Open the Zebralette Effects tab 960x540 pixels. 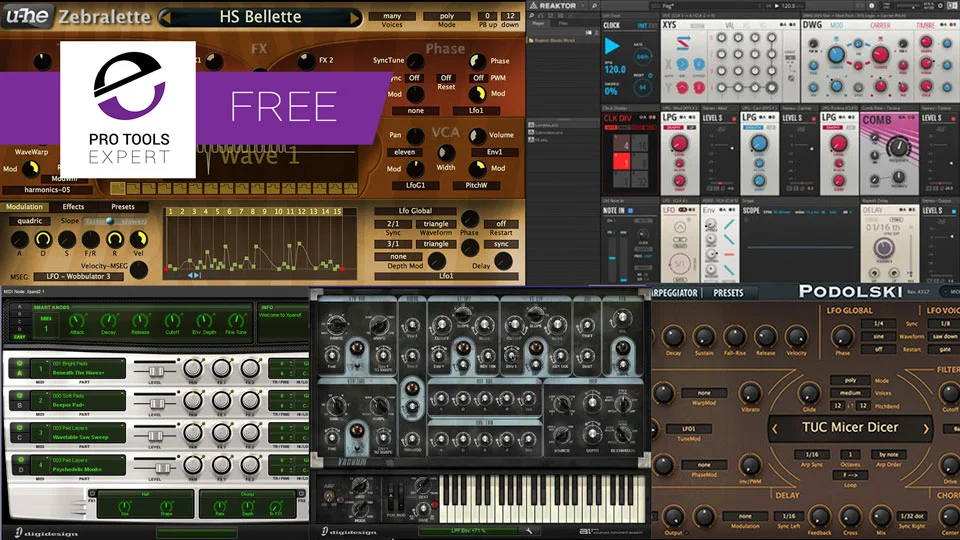pyautogui.click(x=73, y=207)
